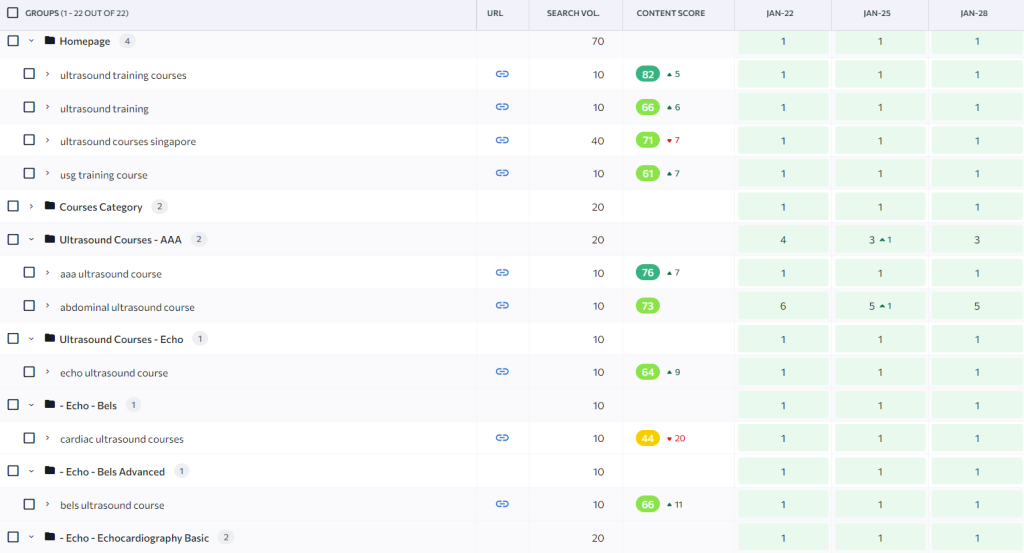Open URL link for usg training course
The width and height of the screenshot is (1024, 553).
point(502,173)
